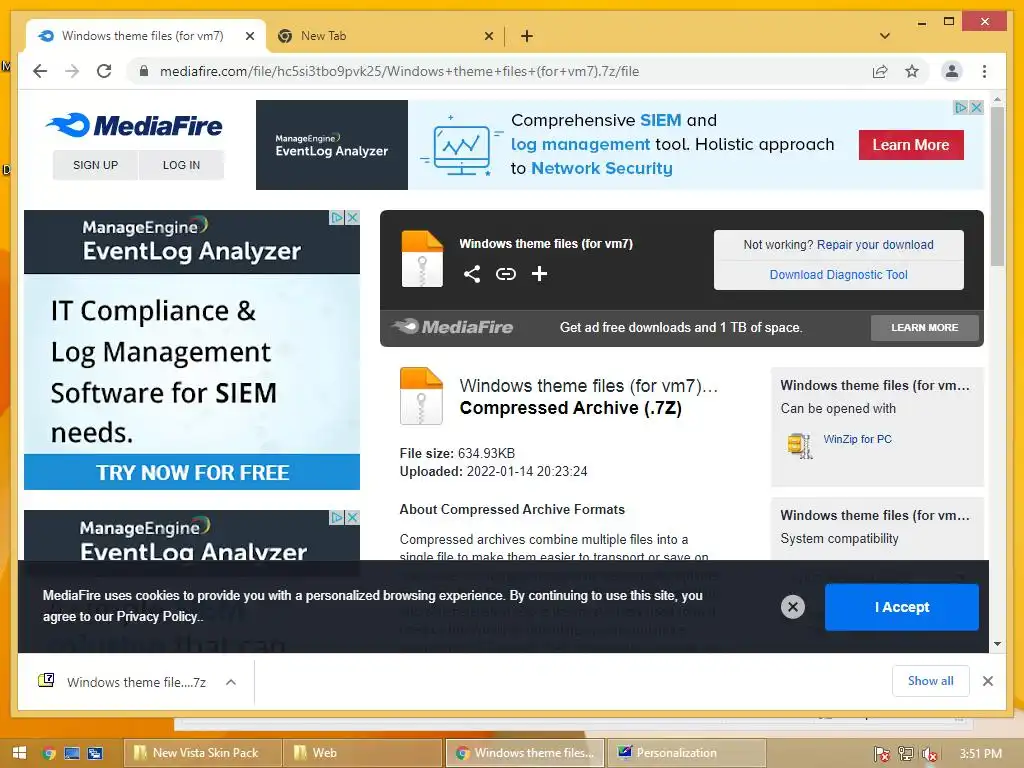Open the Repair your download link

tap(875, 245)
